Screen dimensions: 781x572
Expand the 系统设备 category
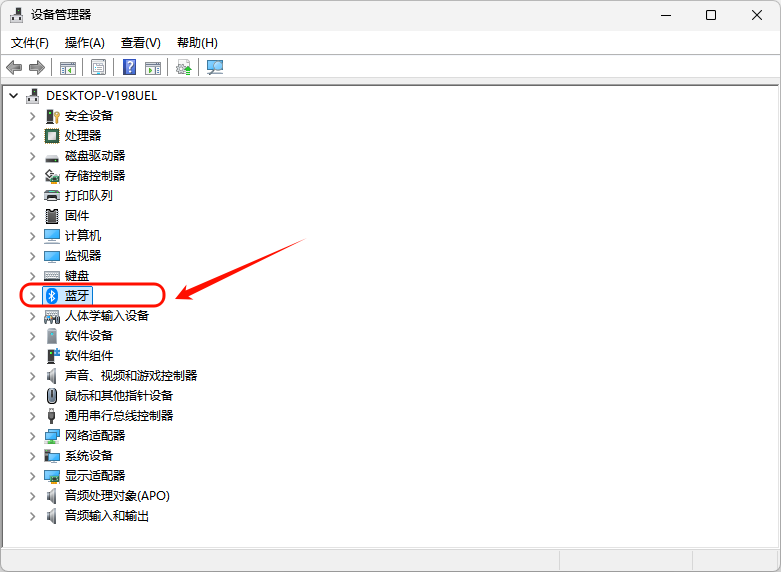click(x=32, y=456)
